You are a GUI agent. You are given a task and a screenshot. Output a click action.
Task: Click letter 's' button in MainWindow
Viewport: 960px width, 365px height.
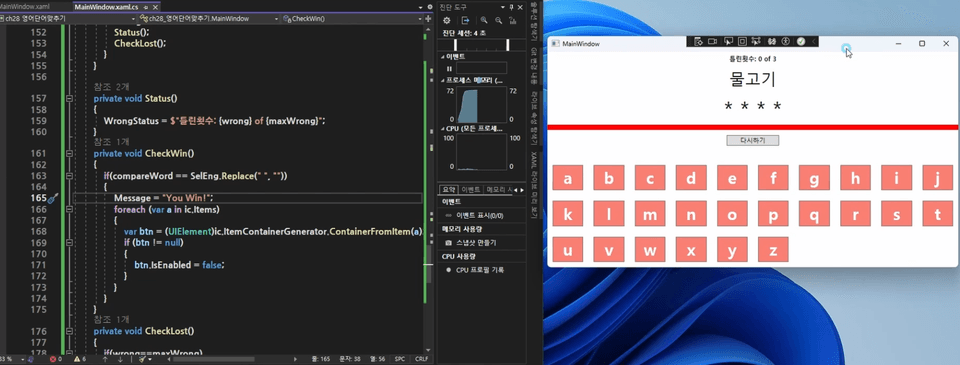896,214
